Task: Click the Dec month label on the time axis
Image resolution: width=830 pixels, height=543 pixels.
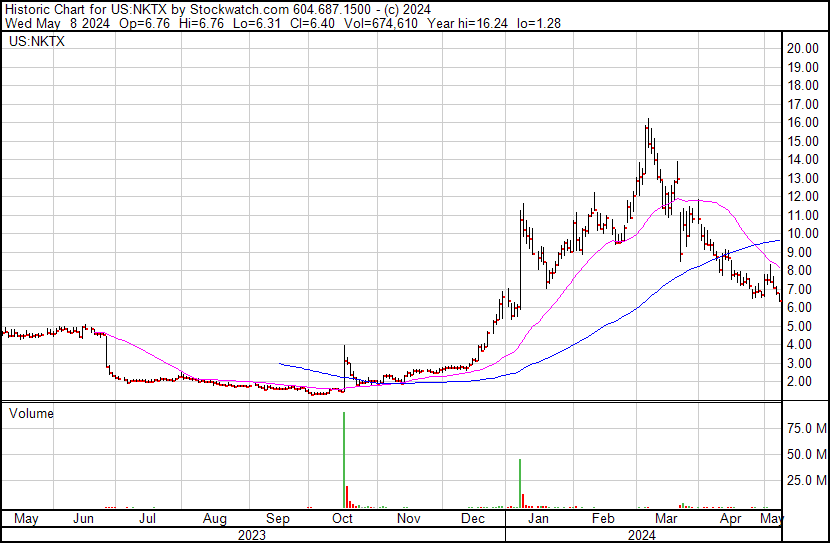Action: pos(473,519)
